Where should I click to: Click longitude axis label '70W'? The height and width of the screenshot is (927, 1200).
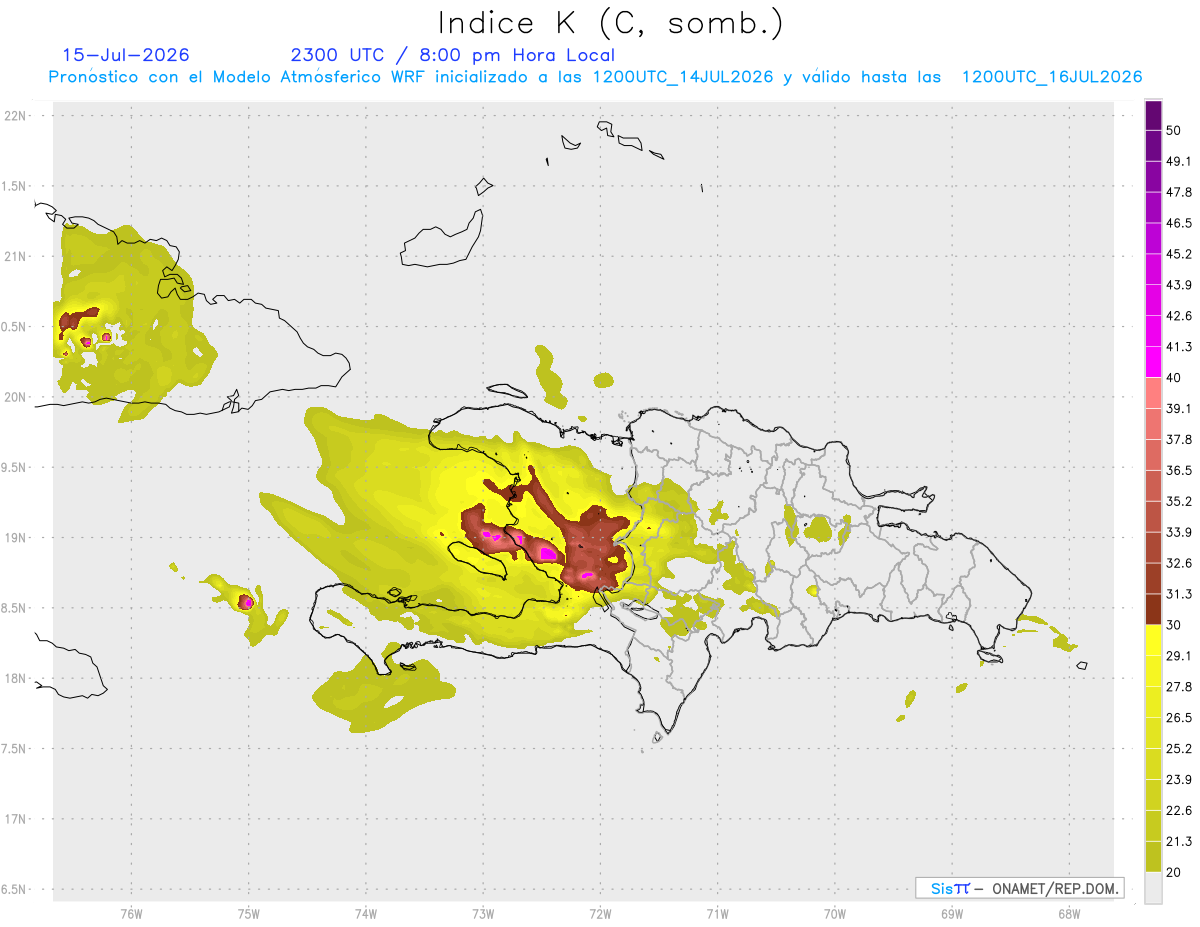(835, 913)
